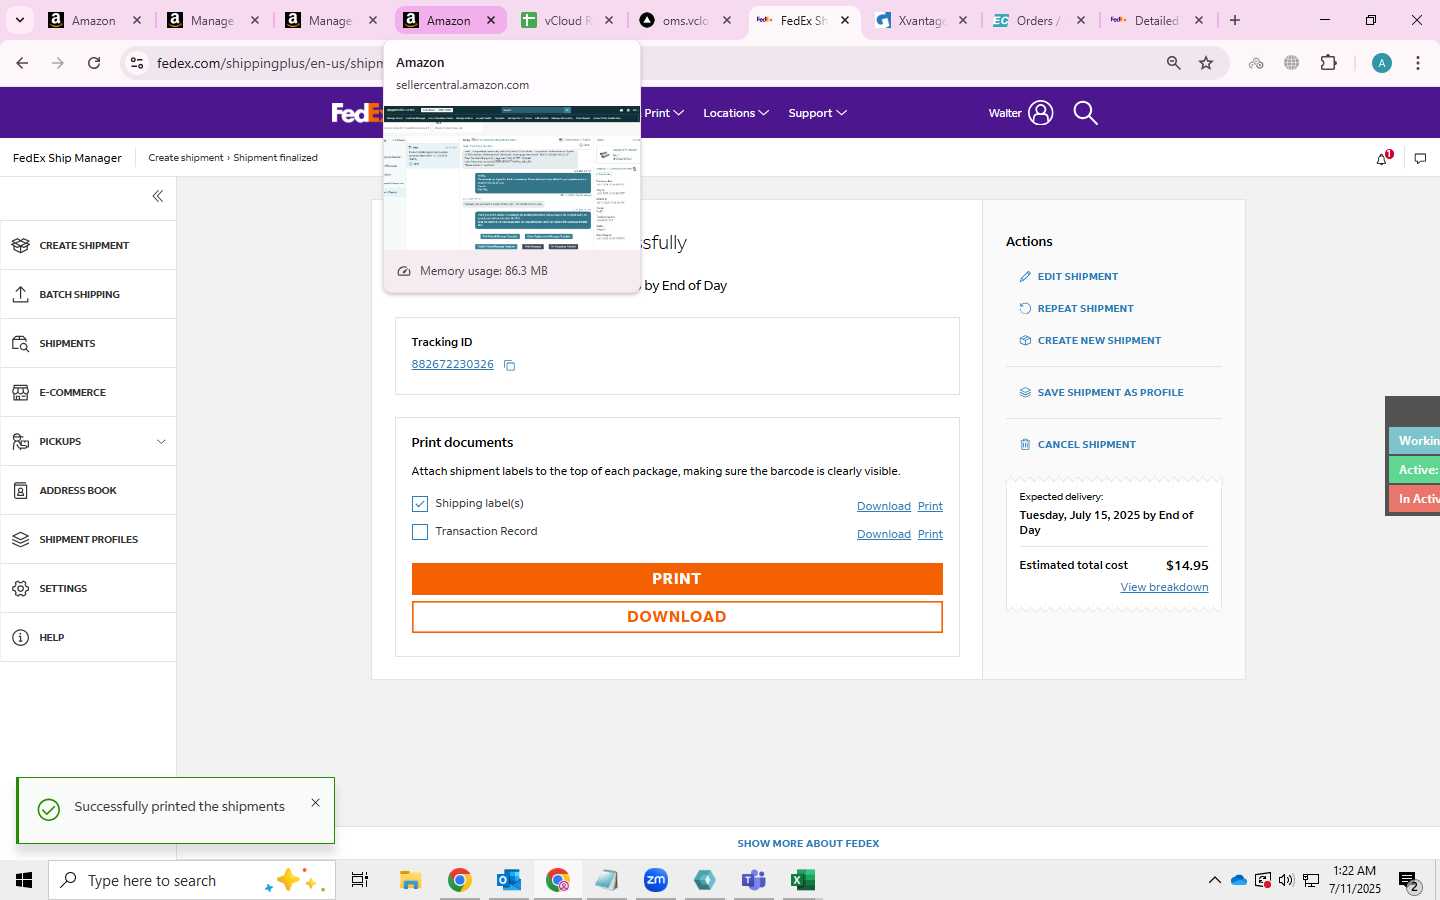Open Settings in the sidebar

click(x=88, y=588)
